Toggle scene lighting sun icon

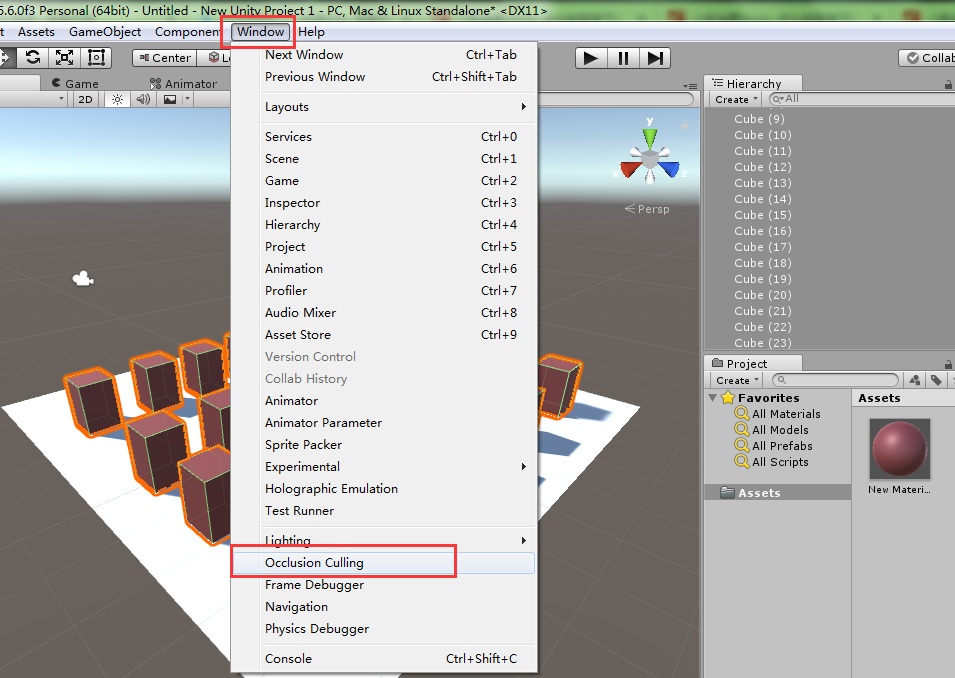(118, 99)
